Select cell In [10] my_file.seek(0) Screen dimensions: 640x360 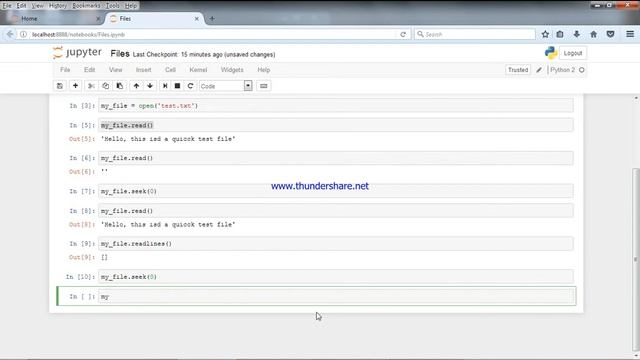[x=336, y=277]
